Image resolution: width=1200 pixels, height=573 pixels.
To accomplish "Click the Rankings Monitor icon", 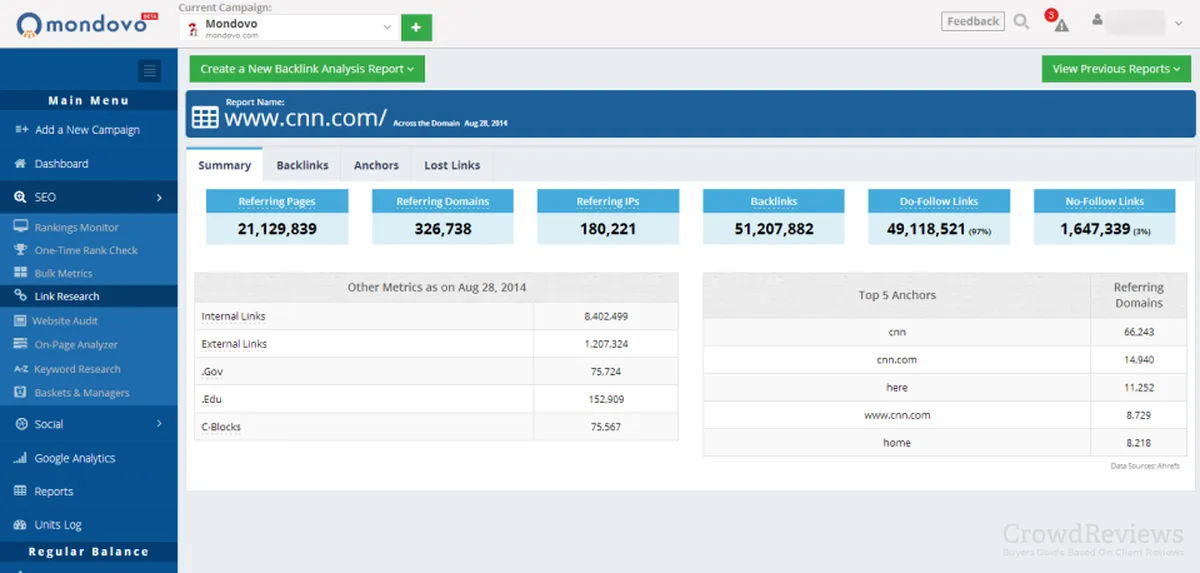I will (21, 227).
